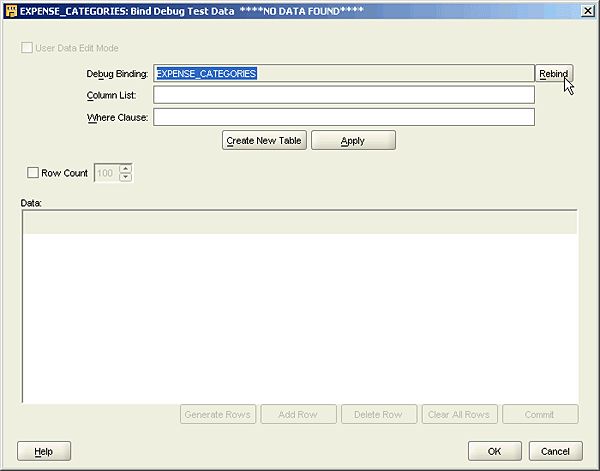This screenshot has height=471, width=600.
Task: Click the Add Row button
Action: pyautogui.click(x=298, y=414)
